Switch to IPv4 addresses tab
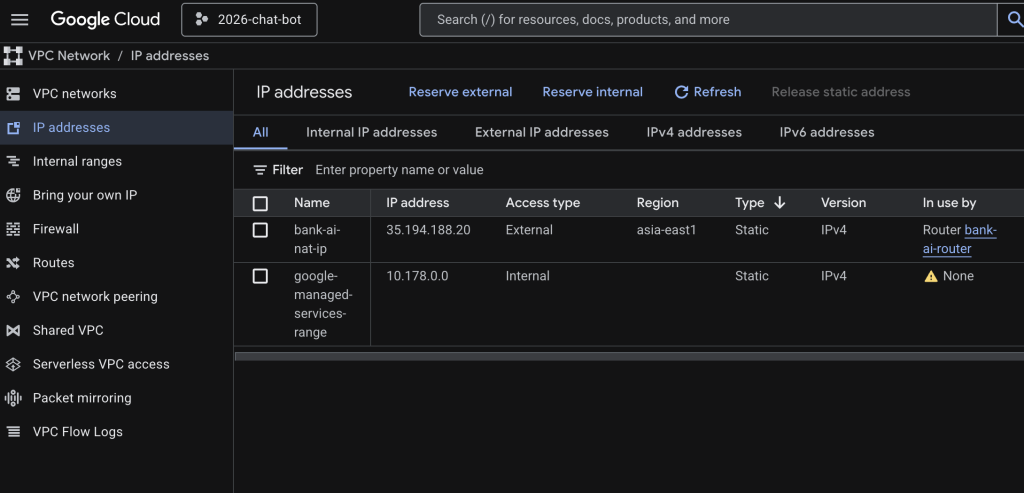 pyautogui.click(x=694, y=133)
